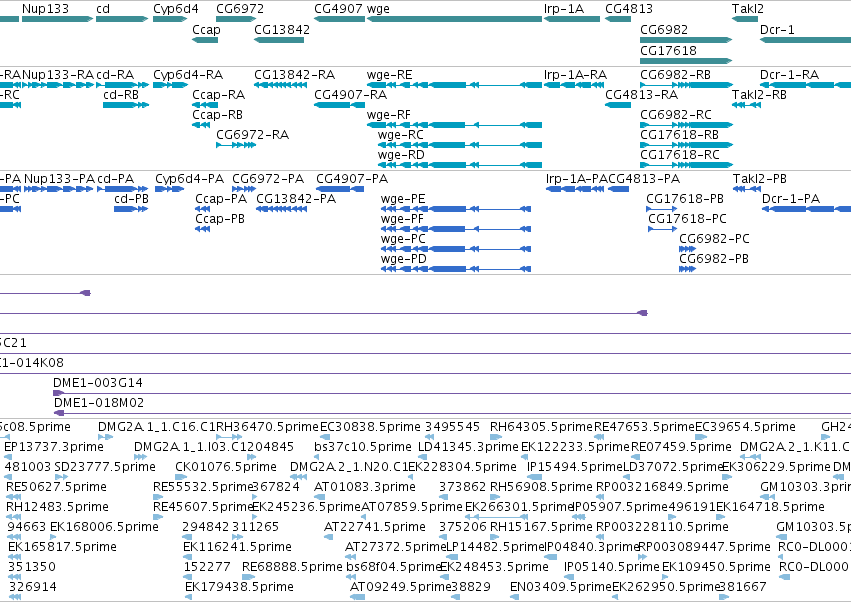Click the CG4907-PA protein feature
Viewport: 851px width, 602px height.
(340, 189)
